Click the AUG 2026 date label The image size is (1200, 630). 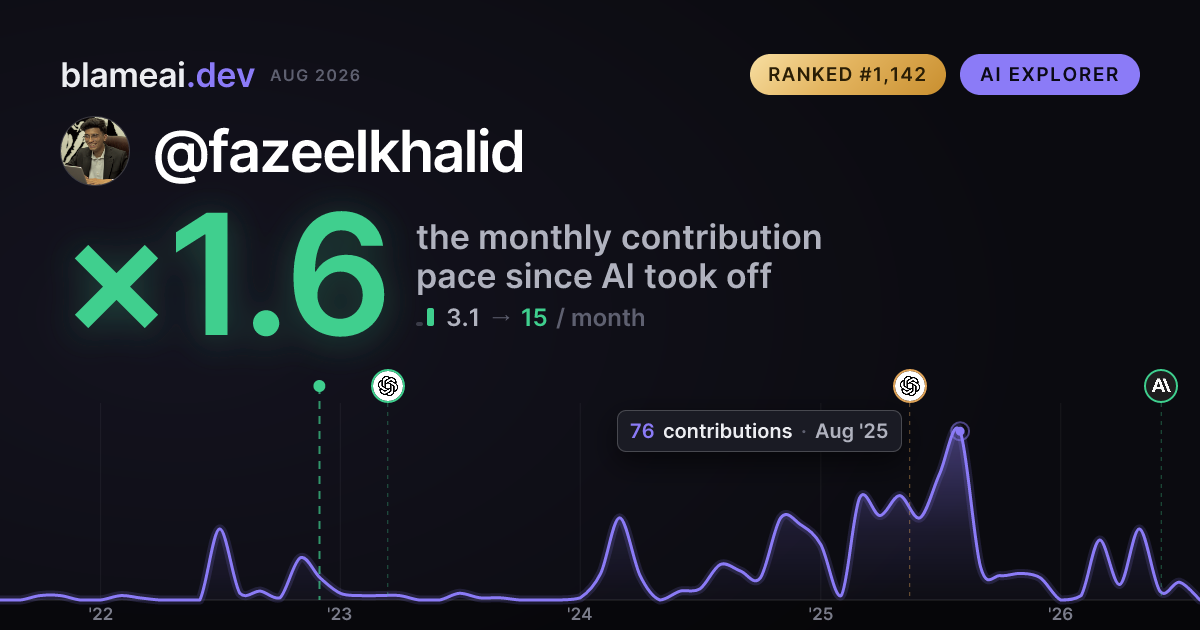315,76
